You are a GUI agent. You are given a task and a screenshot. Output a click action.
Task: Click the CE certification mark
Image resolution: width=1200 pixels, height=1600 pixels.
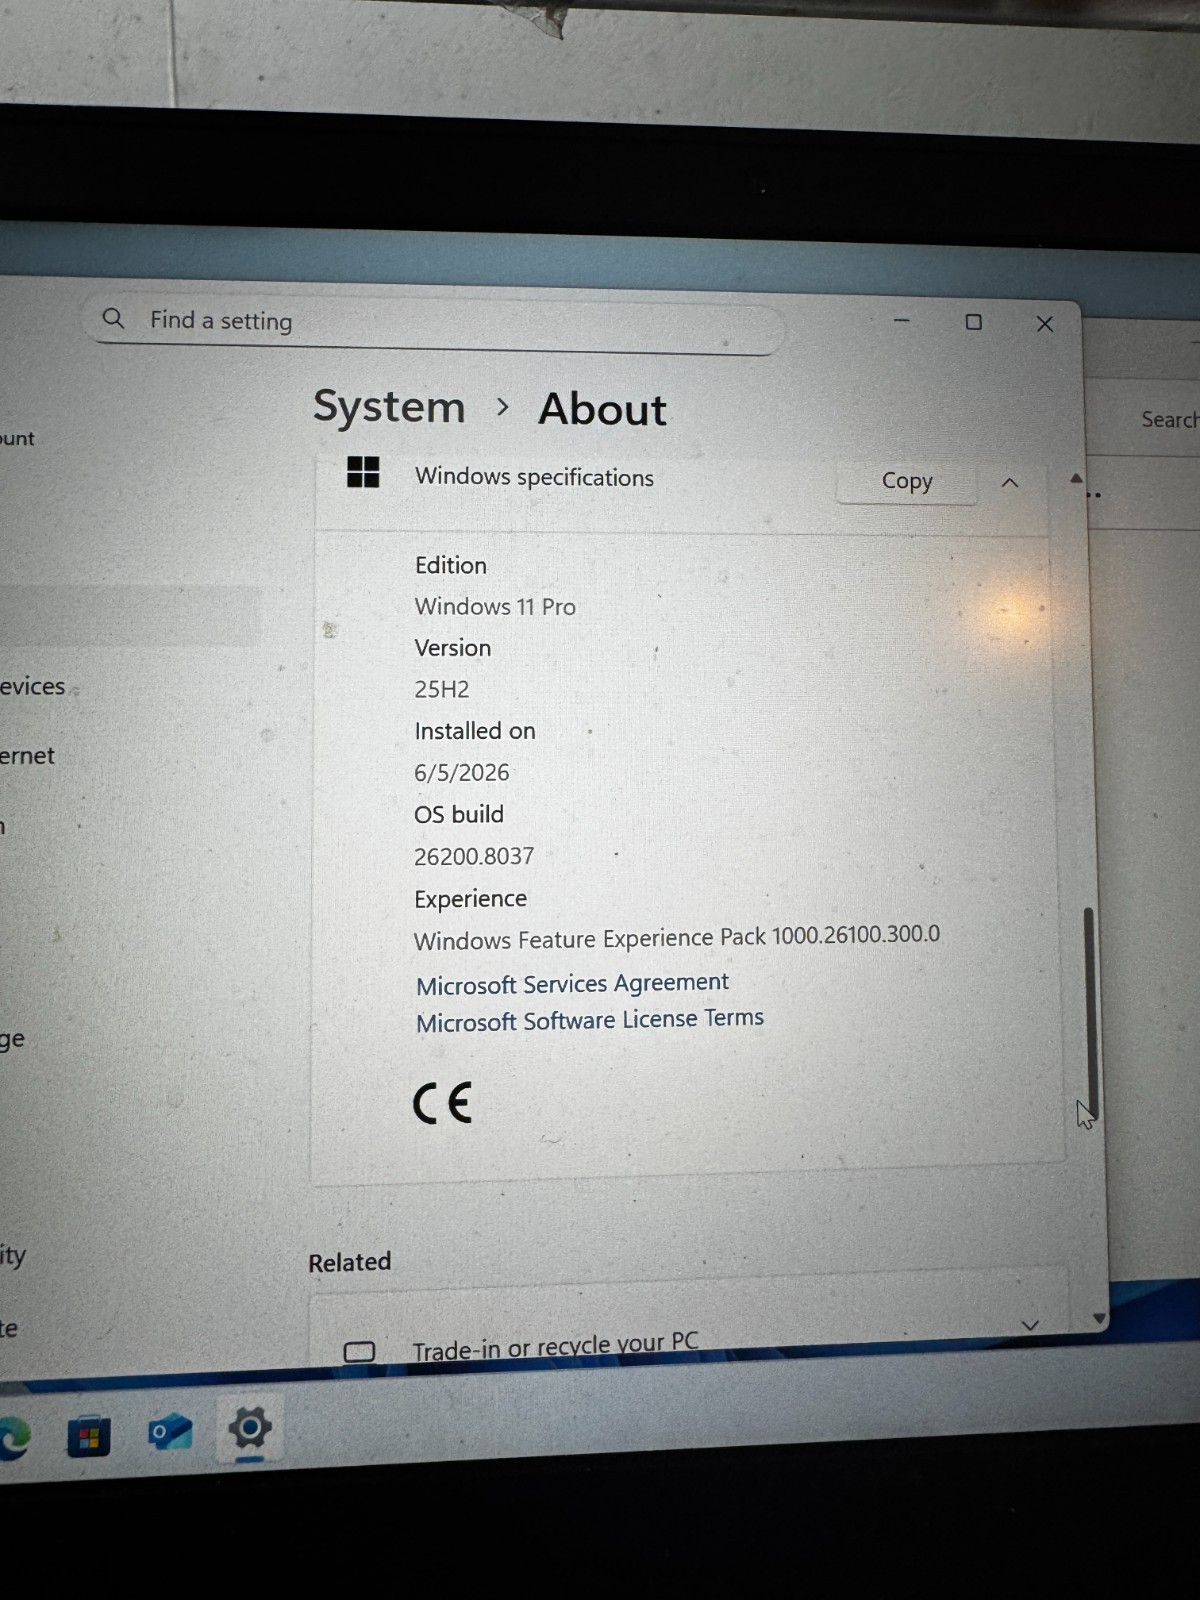click(442, 1103)
